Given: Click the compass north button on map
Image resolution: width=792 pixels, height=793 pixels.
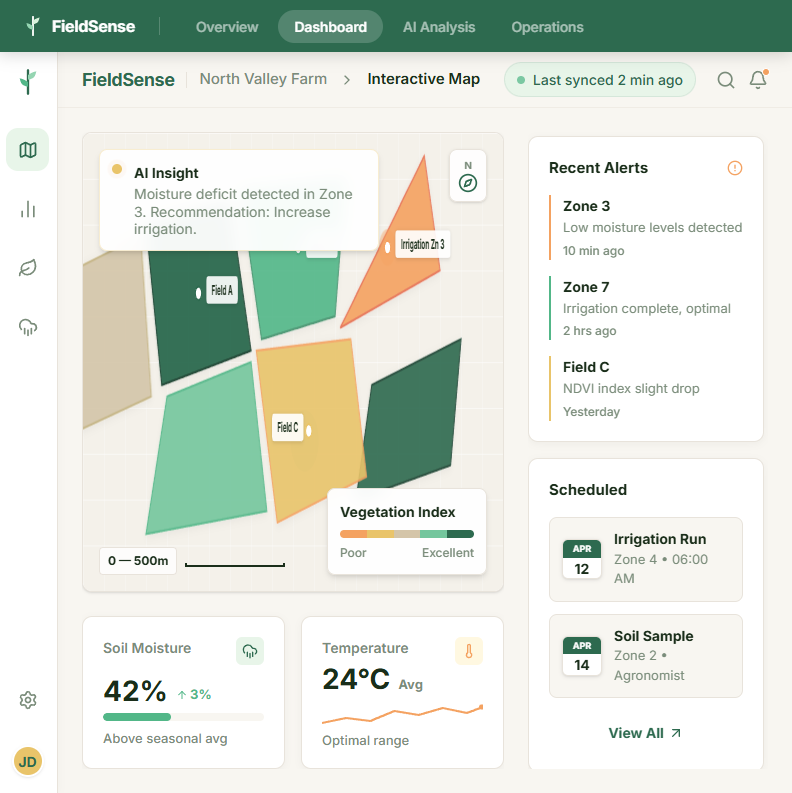Looking at the screenshot, I should point(467,177).
